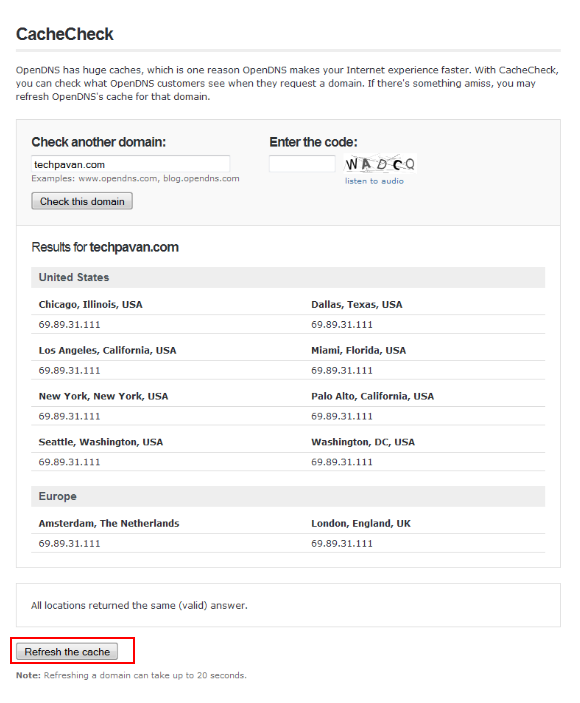This screenshot has width=580, height=703.
Task: Open the listen to audio link
Action: click(374, 181)
